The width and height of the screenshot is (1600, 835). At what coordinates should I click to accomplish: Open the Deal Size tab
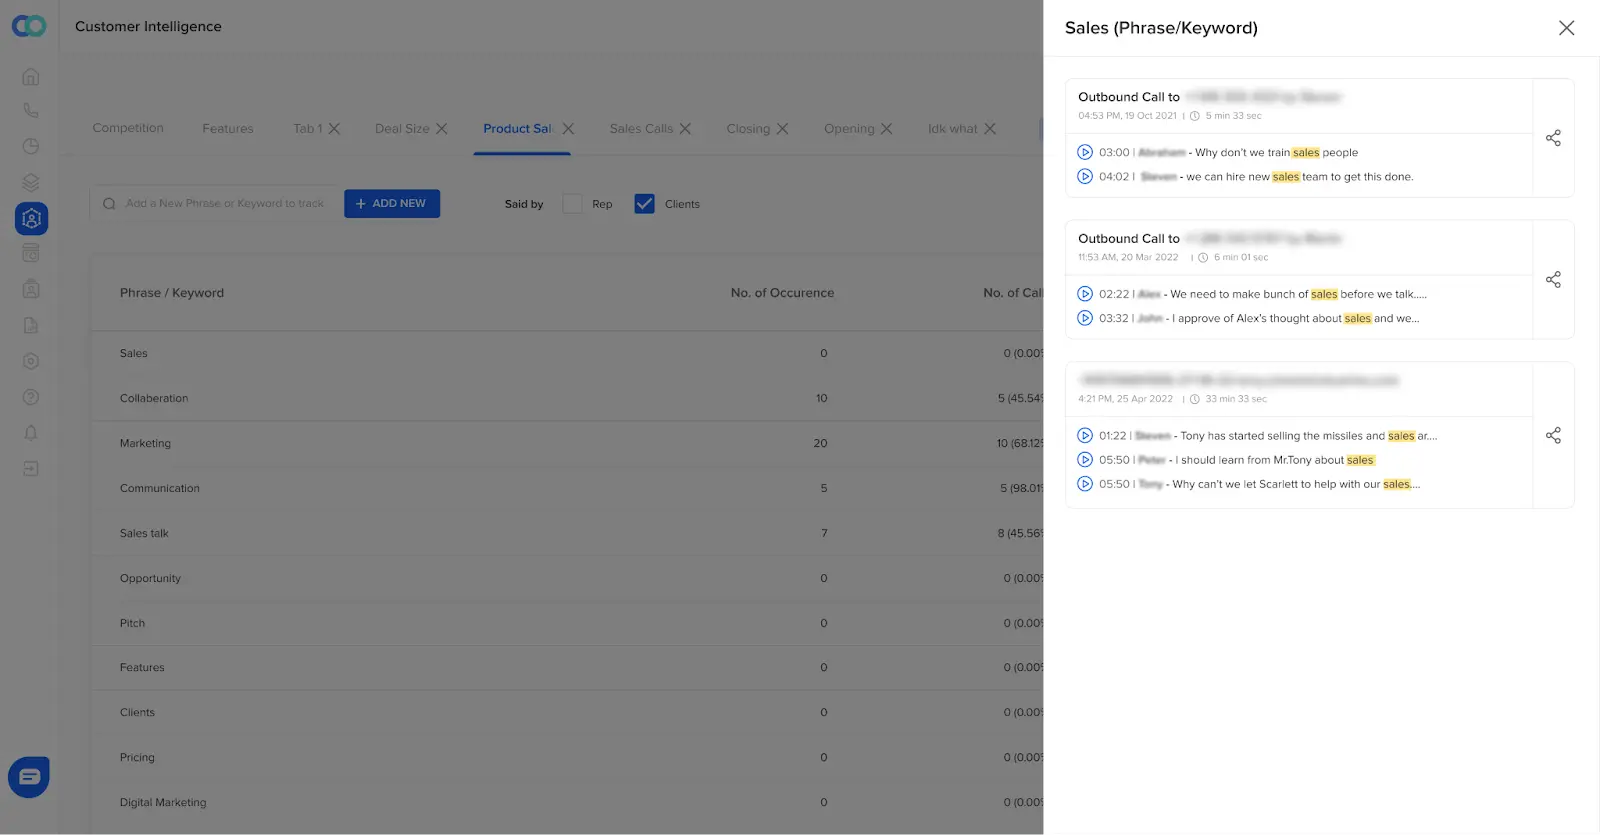[402, 129]
